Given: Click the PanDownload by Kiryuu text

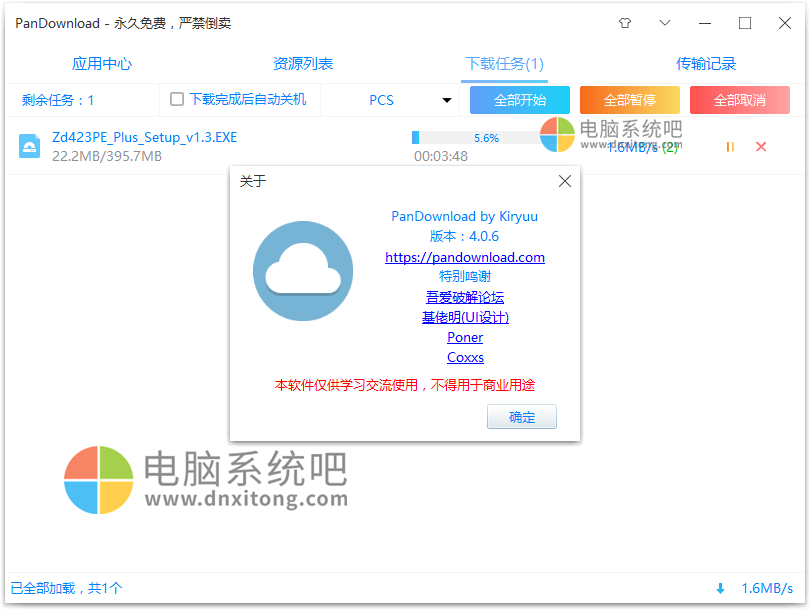Looking at the screenshot, I should coord(464,216).
